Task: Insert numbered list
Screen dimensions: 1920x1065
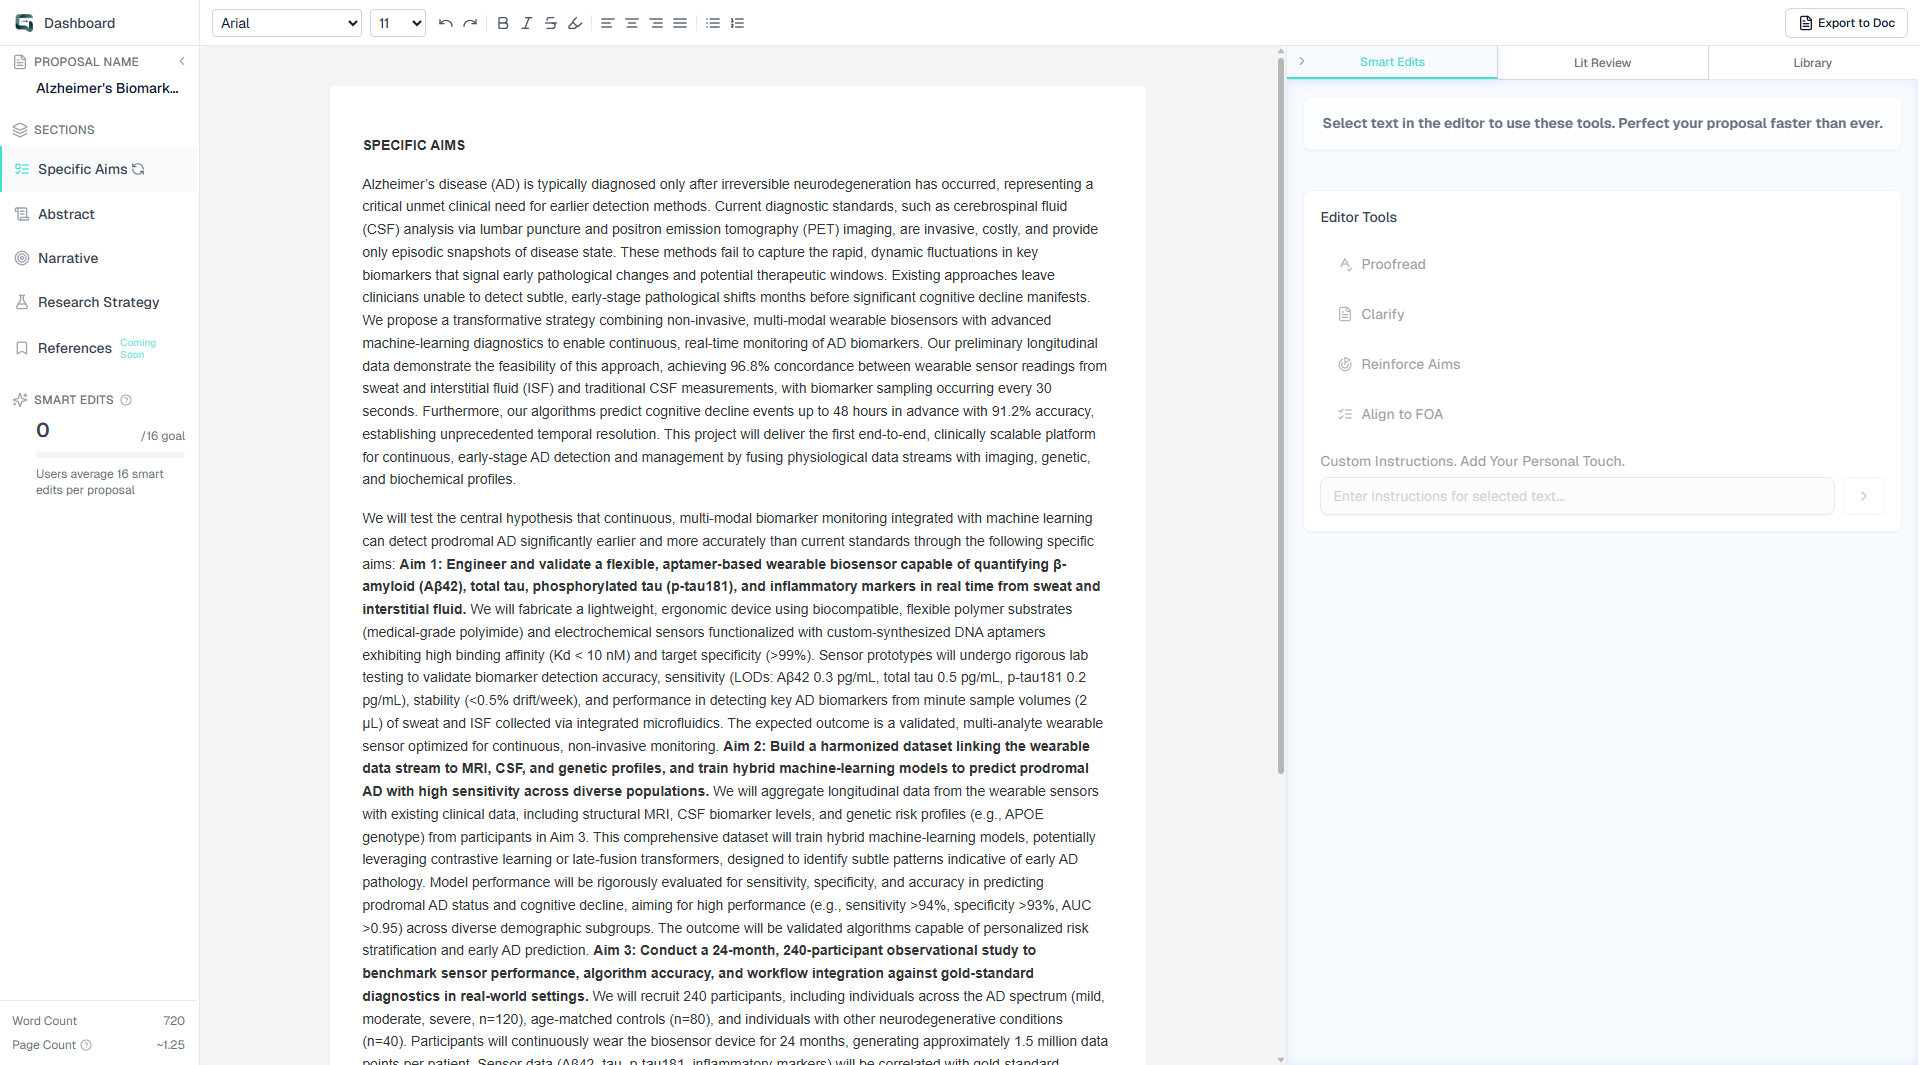Action: 738,23
